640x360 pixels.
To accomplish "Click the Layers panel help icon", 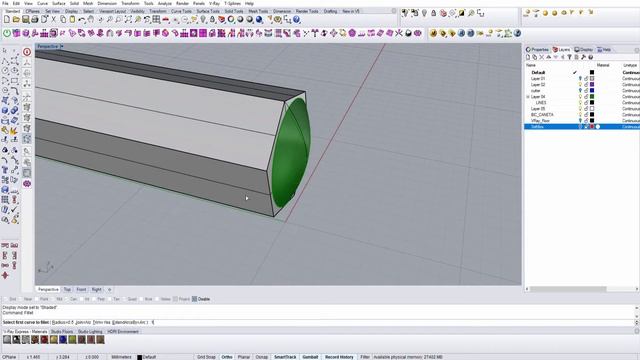I will 590,57.
